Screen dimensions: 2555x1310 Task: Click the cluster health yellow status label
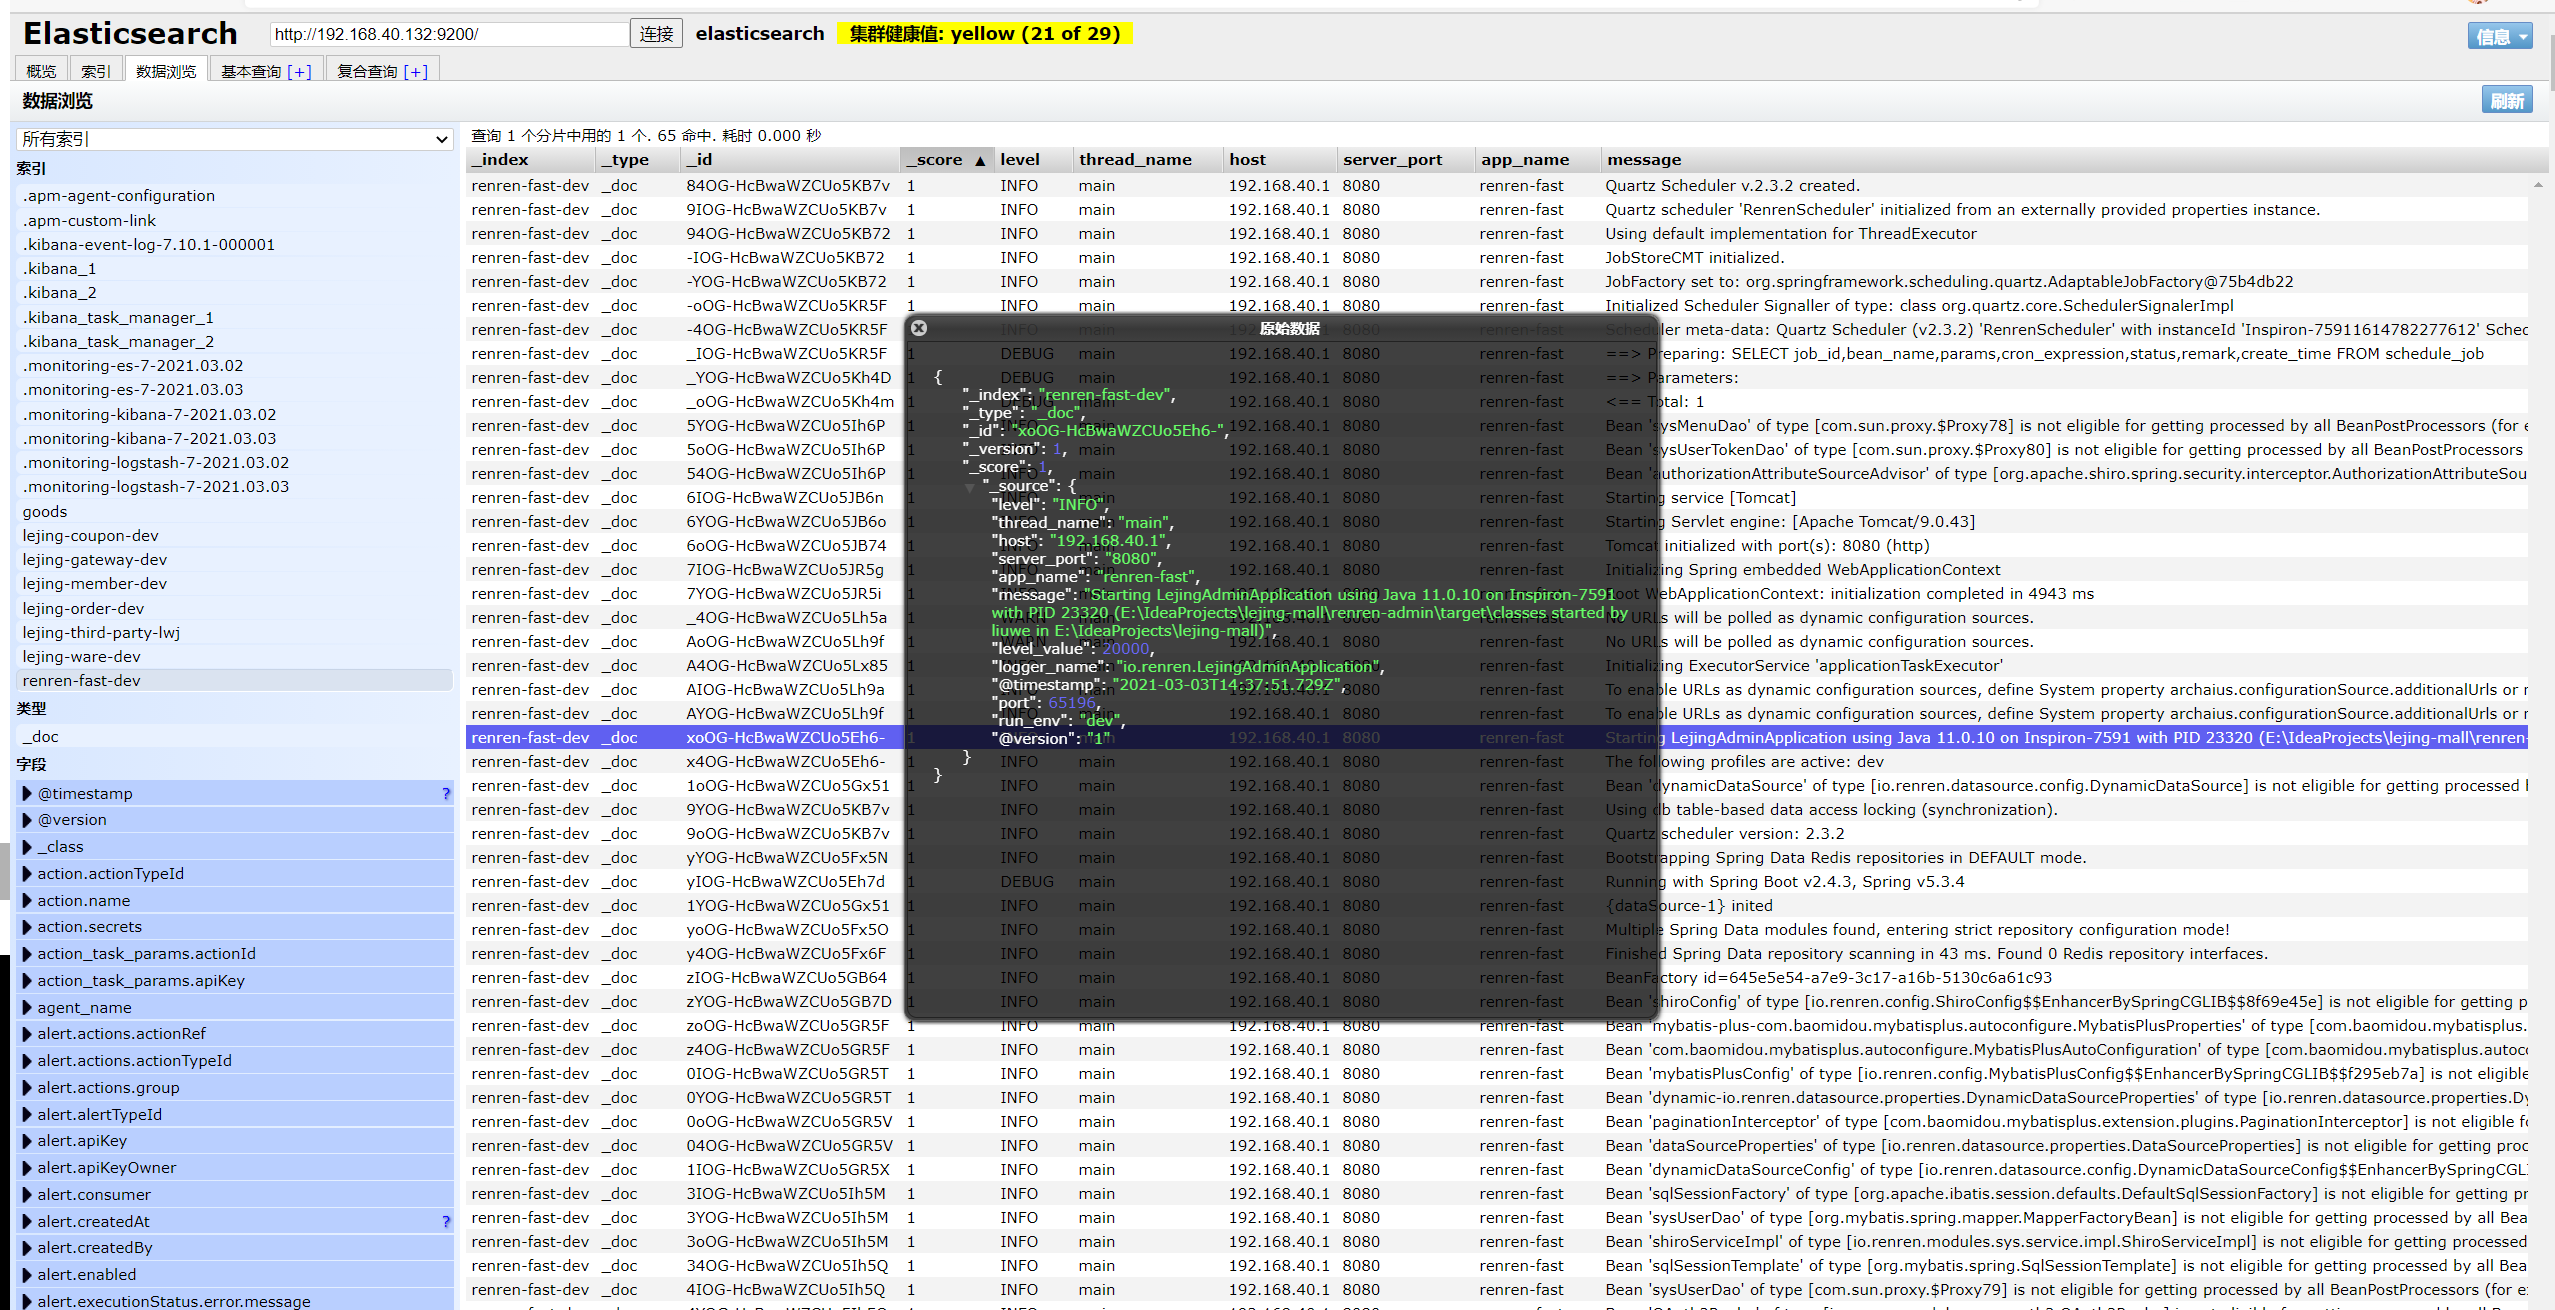985,34
